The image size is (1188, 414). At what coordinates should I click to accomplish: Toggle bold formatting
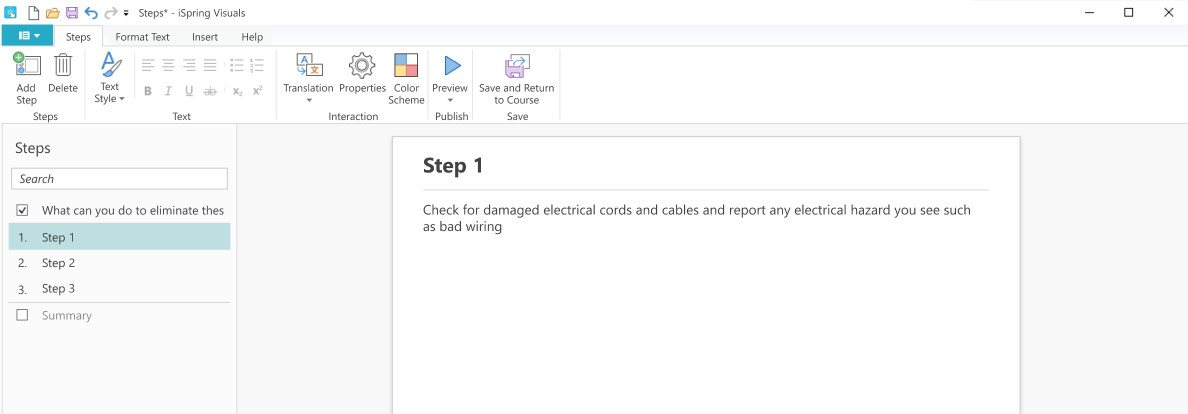pyautogui.click(x=148, y=91)
